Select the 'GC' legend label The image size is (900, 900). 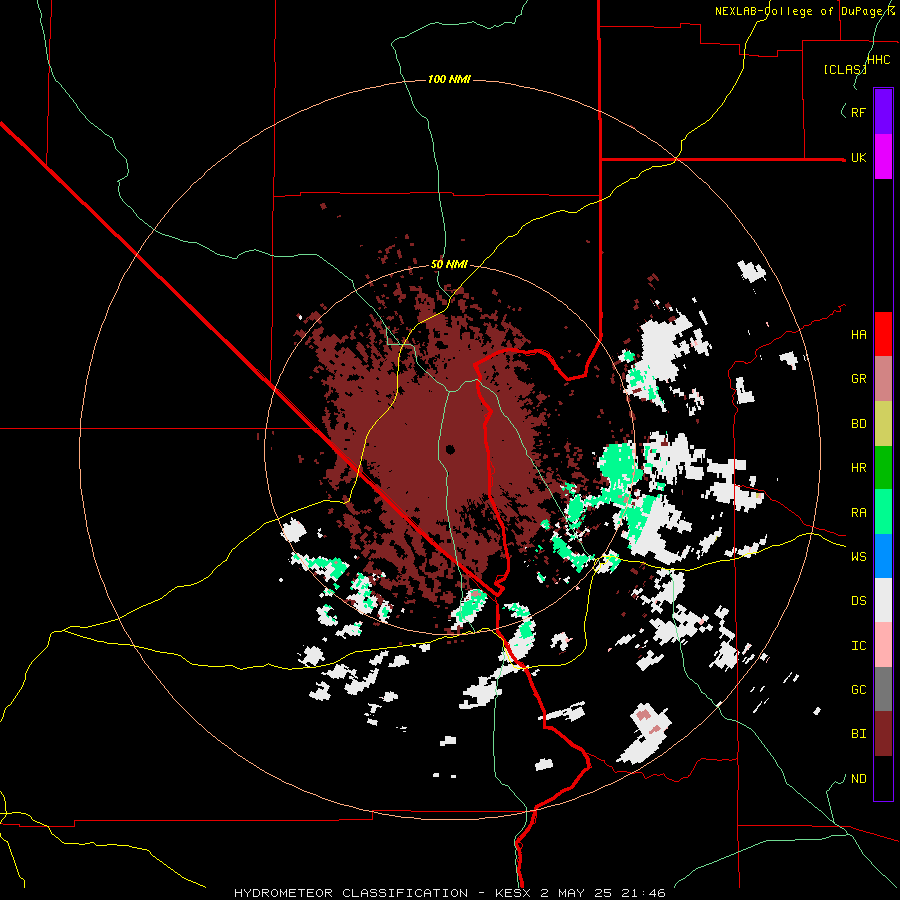pyautogui.click(x=858, y=690)
